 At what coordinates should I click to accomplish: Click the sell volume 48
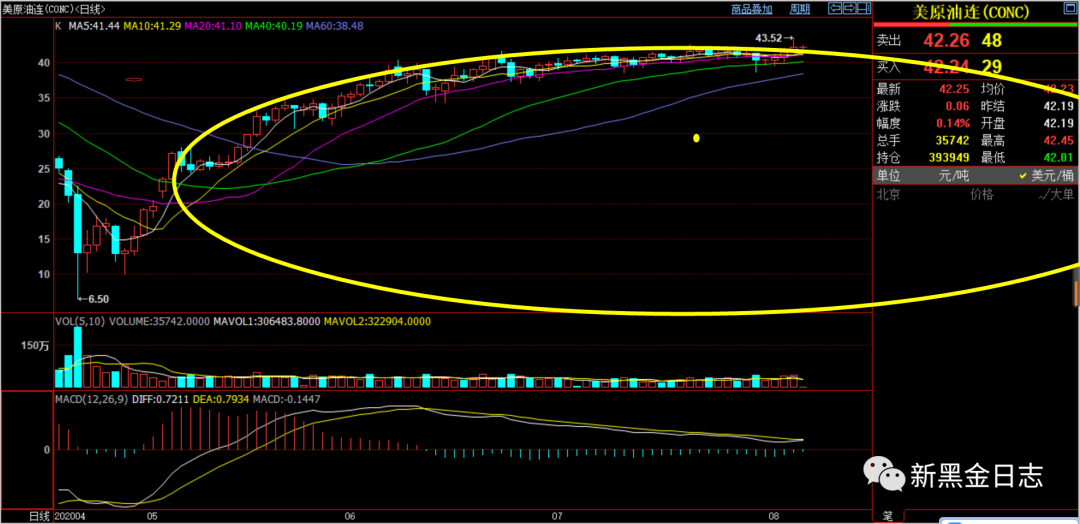click(x=992, y=41)
